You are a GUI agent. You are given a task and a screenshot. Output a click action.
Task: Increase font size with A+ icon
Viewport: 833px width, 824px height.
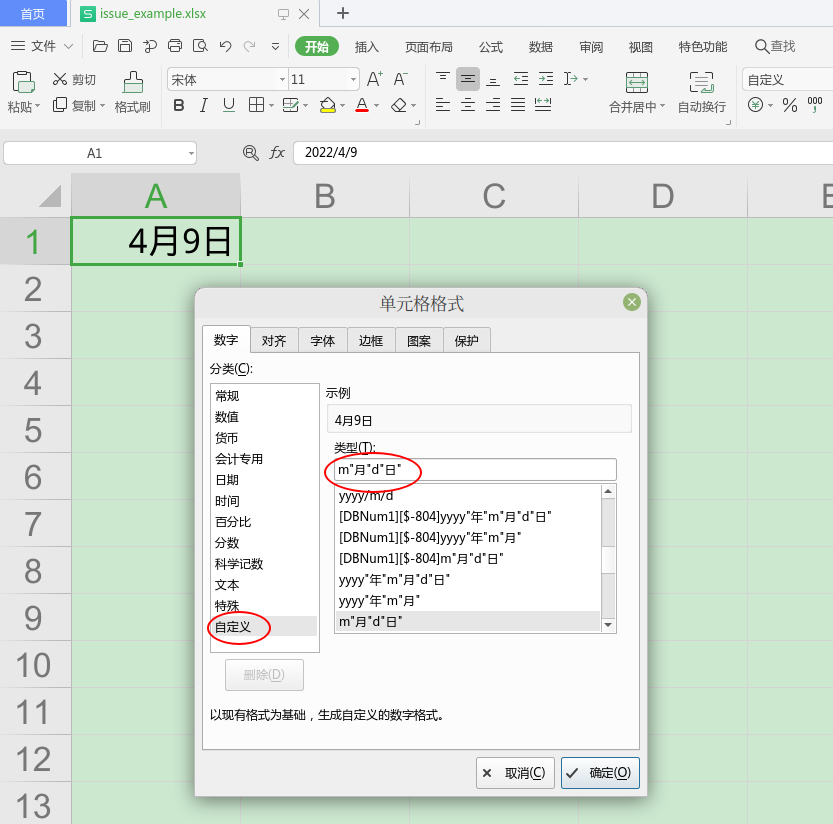coord(375,80)
